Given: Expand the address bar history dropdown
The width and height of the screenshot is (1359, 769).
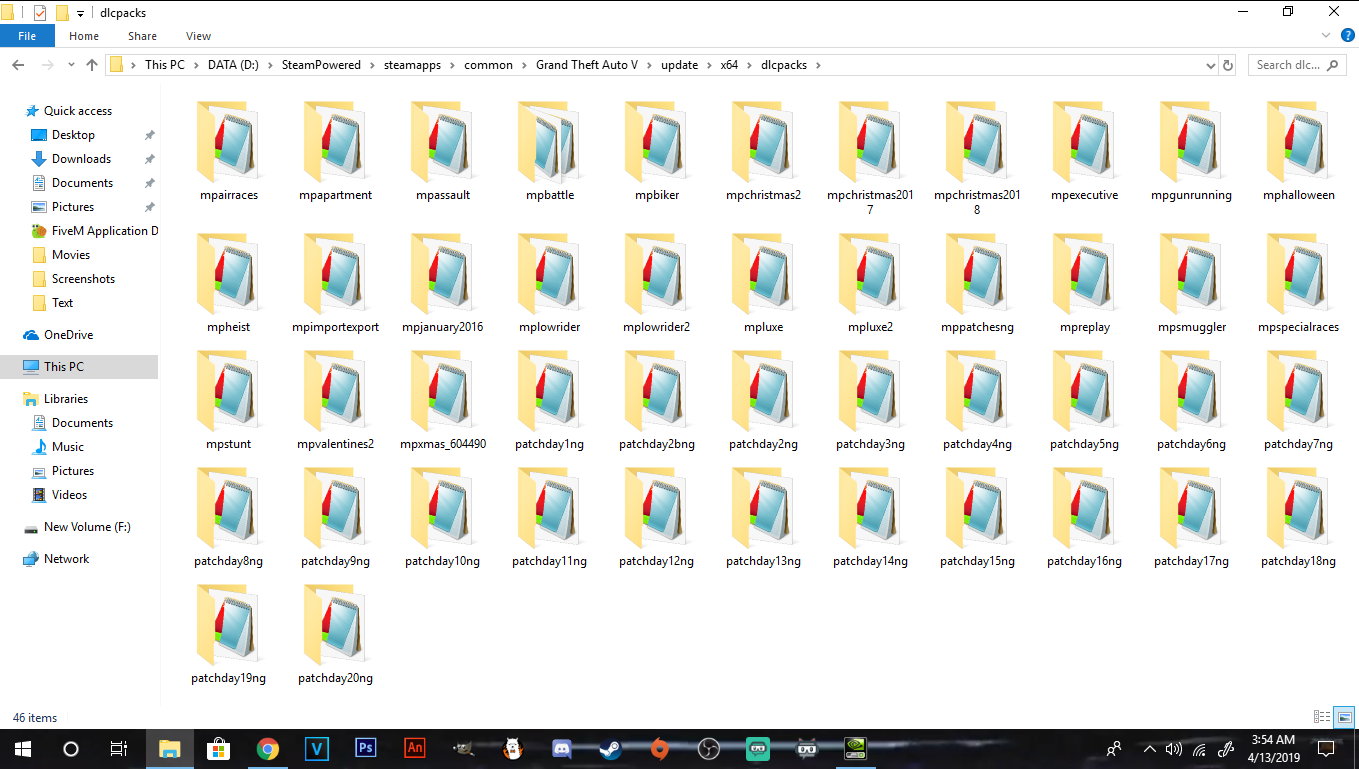Looking at the screenshot, I should [1211, 65].
